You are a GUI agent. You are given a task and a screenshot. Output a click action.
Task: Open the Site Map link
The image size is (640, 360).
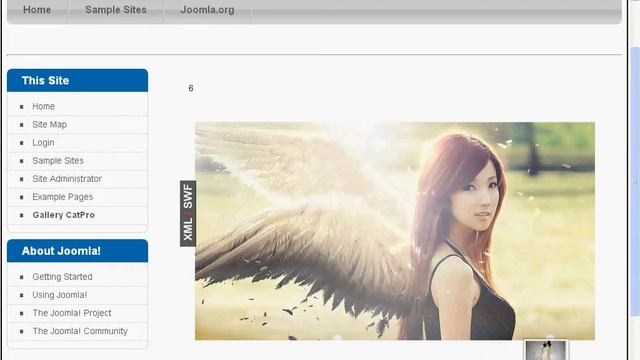click(49, 124)
